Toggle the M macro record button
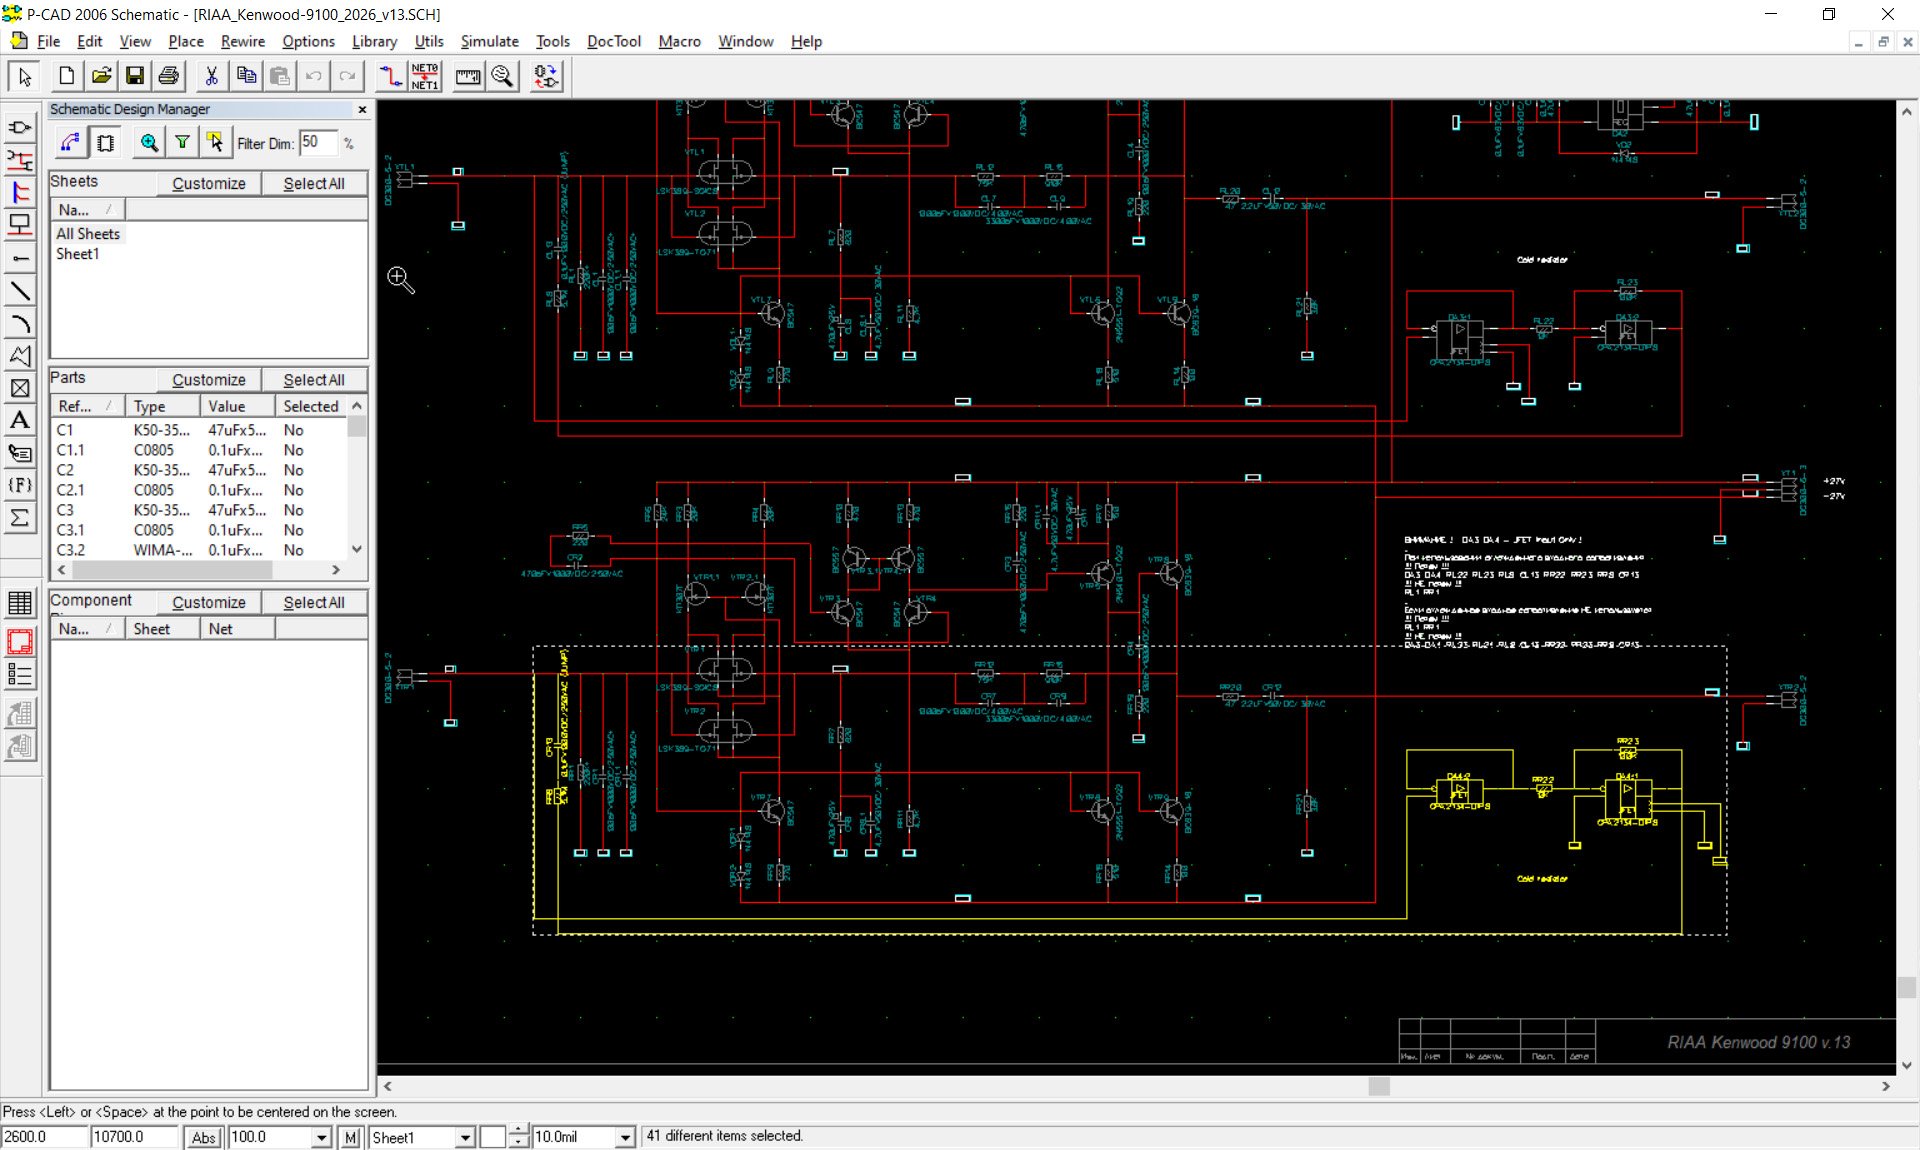This screenshot has width=1920, height=1150. pyautogui.click(x=350, y=1137)
